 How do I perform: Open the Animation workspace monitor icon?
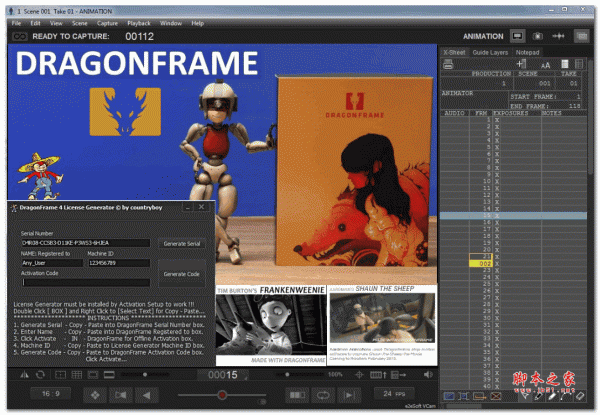coord(517,36)
